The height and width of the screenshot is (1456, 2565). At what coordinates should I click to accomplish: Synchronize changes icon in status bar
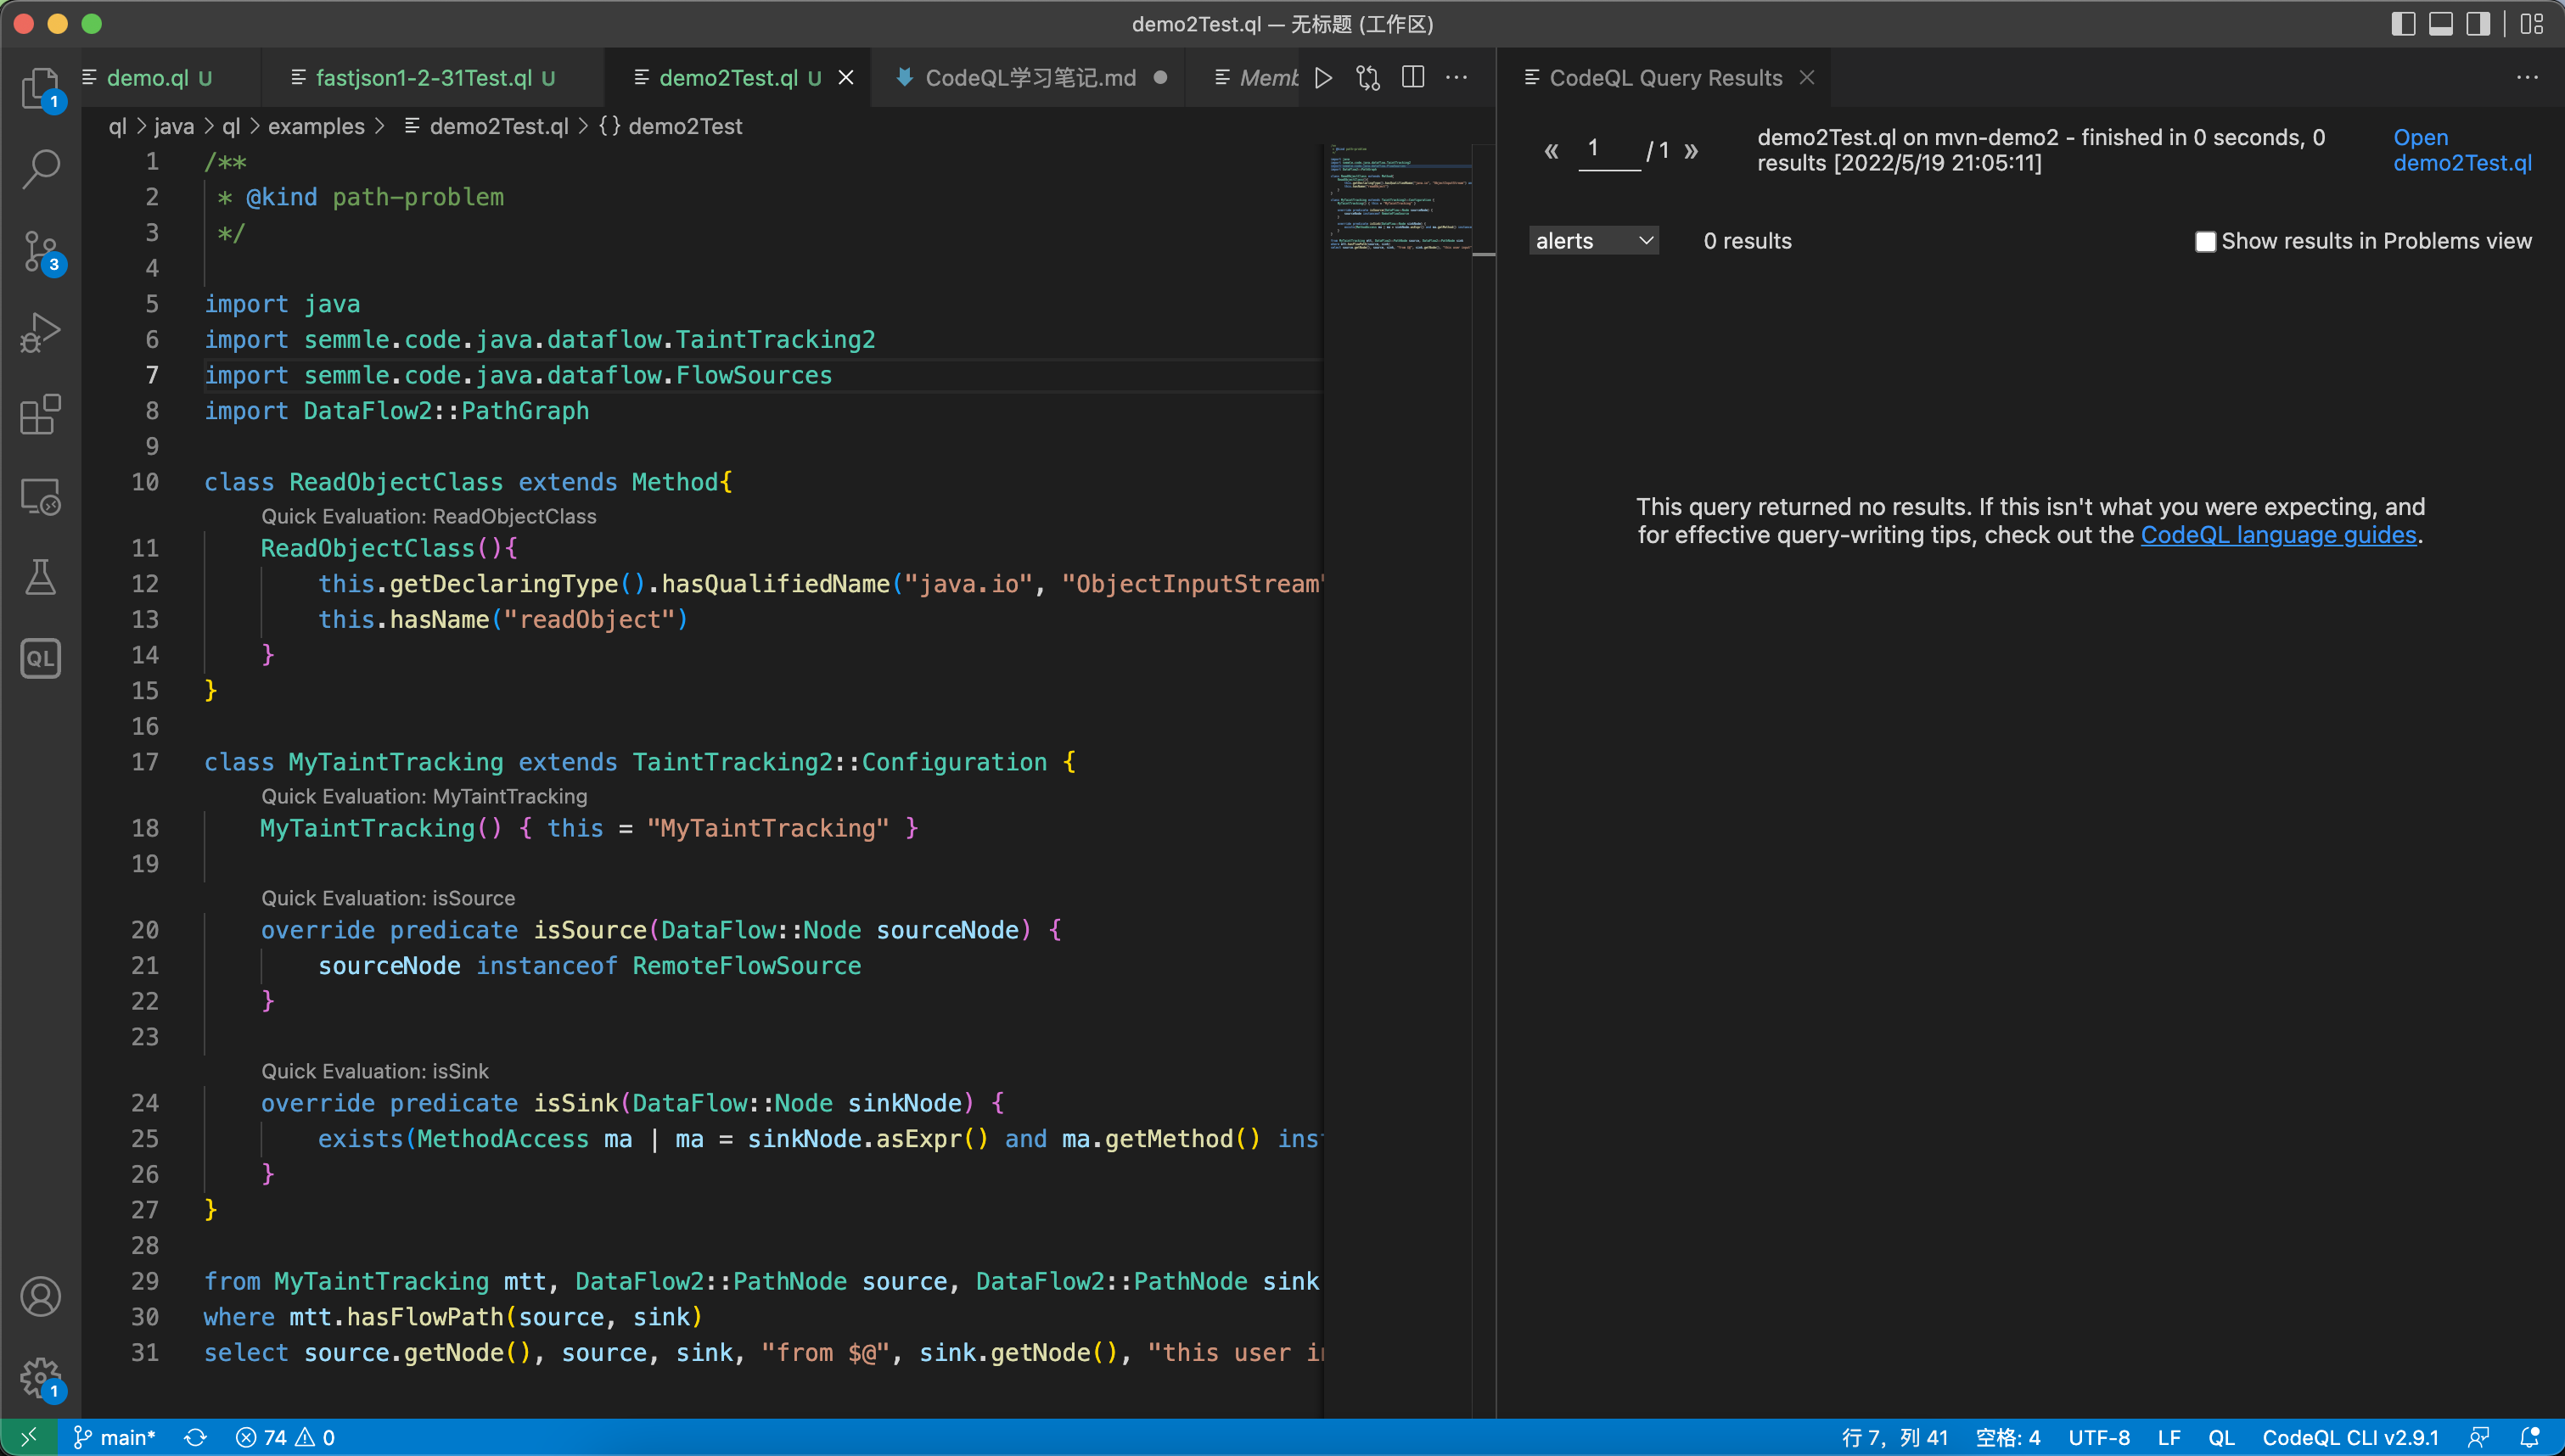pyautogui.click(x=195, y=1437)
